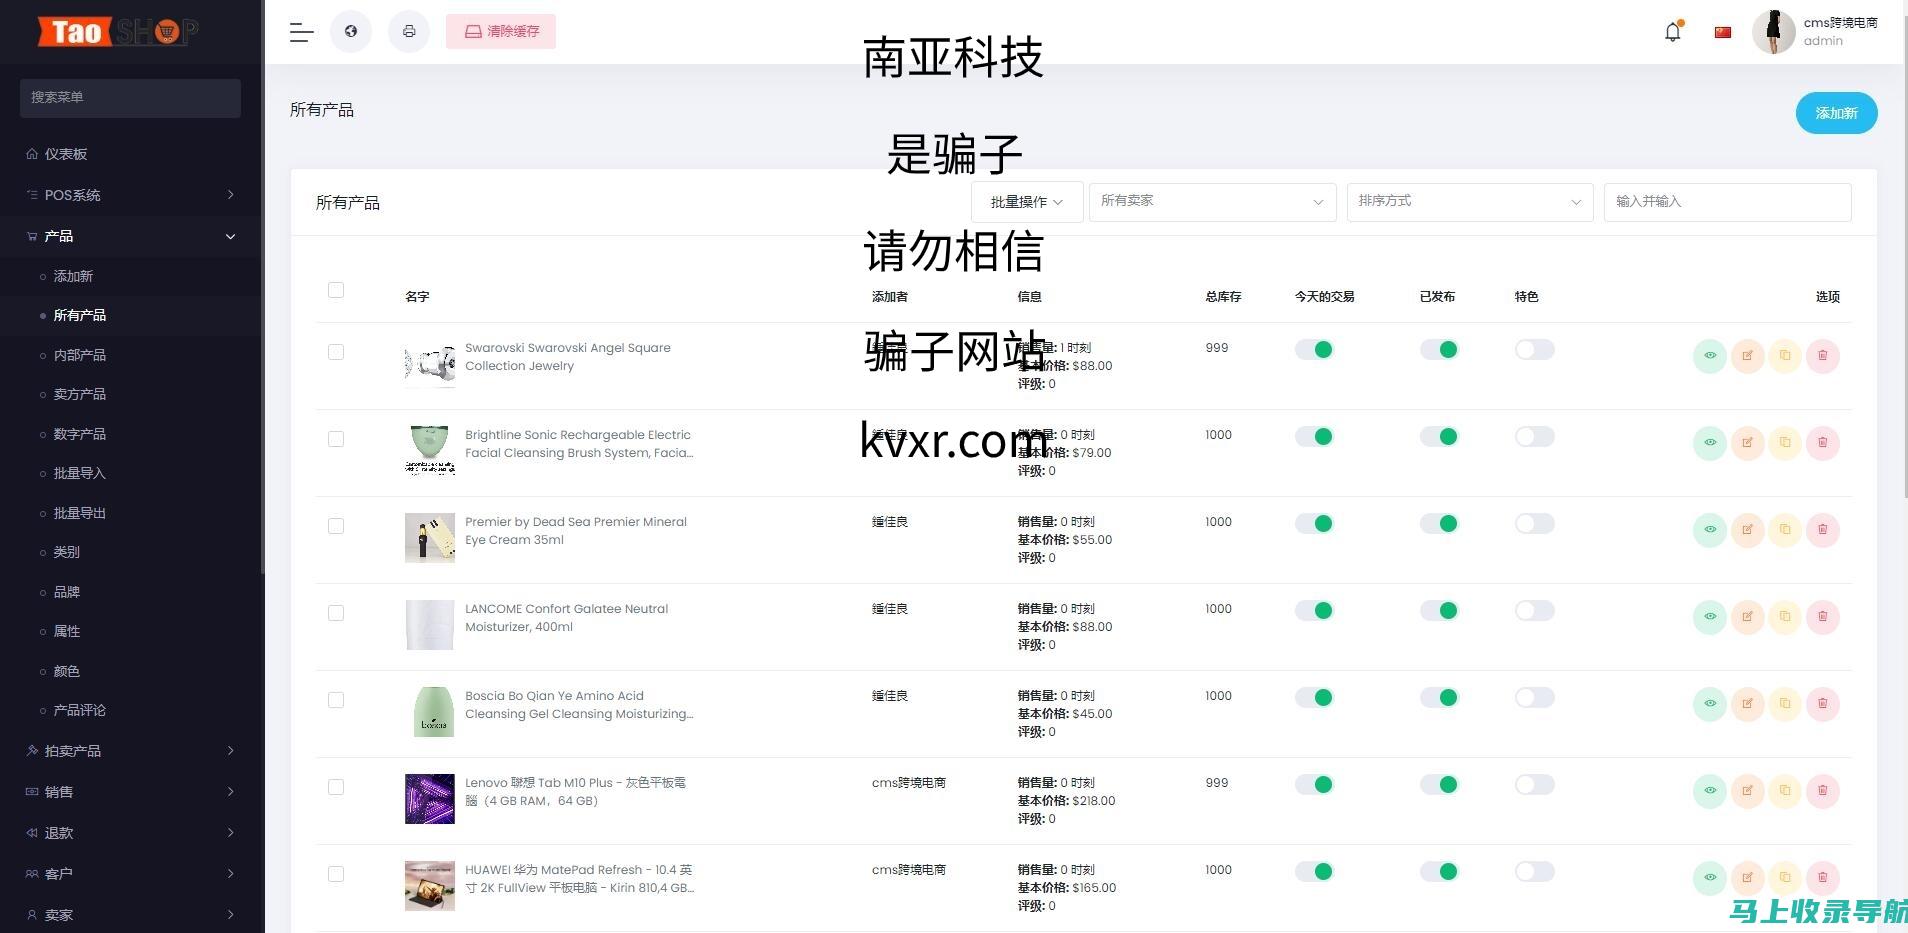Screen dimensions: 1908x933
Task: Toggle sidebar with hamburger menu icon
Action: click(301, 32)
